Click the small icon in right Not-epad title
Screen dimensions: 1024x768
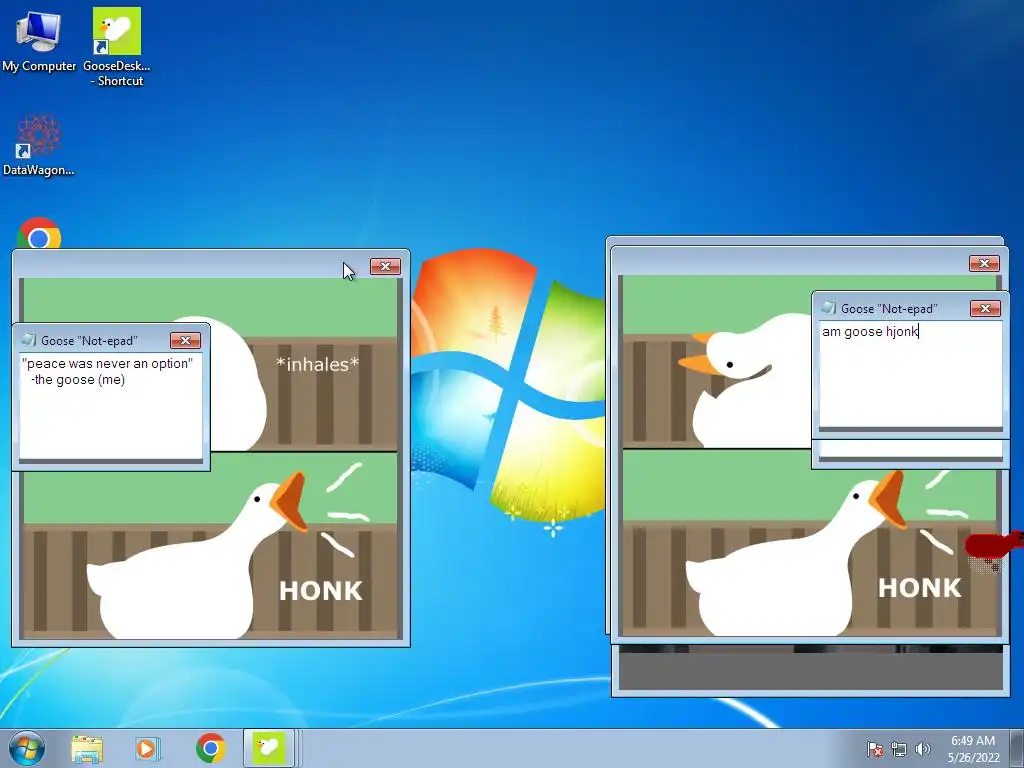(828, 308)
